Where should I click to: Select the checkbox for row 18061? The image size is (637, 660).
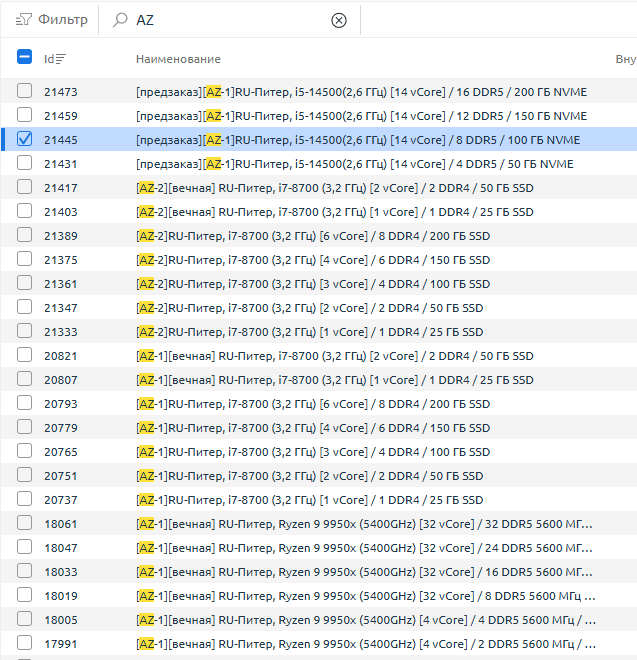coord(25,523)
